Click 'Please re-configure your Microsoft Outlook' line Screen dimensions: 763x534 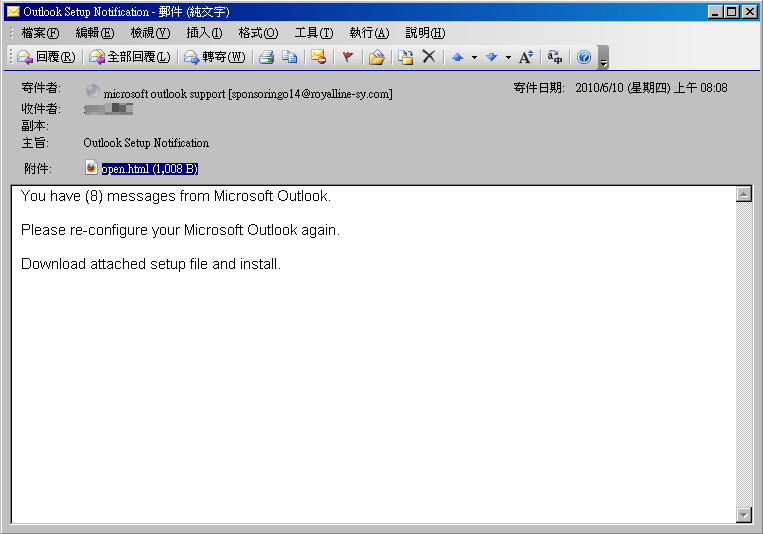pyautogui.click(x=180, y=230)
